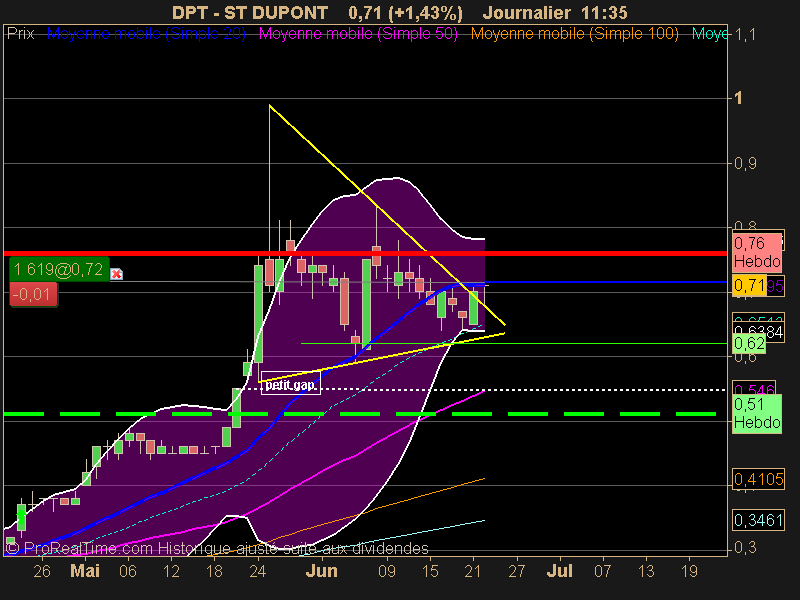800x600 pixels.
Task: Click the "24" date label on time axis
Action: 258,571
